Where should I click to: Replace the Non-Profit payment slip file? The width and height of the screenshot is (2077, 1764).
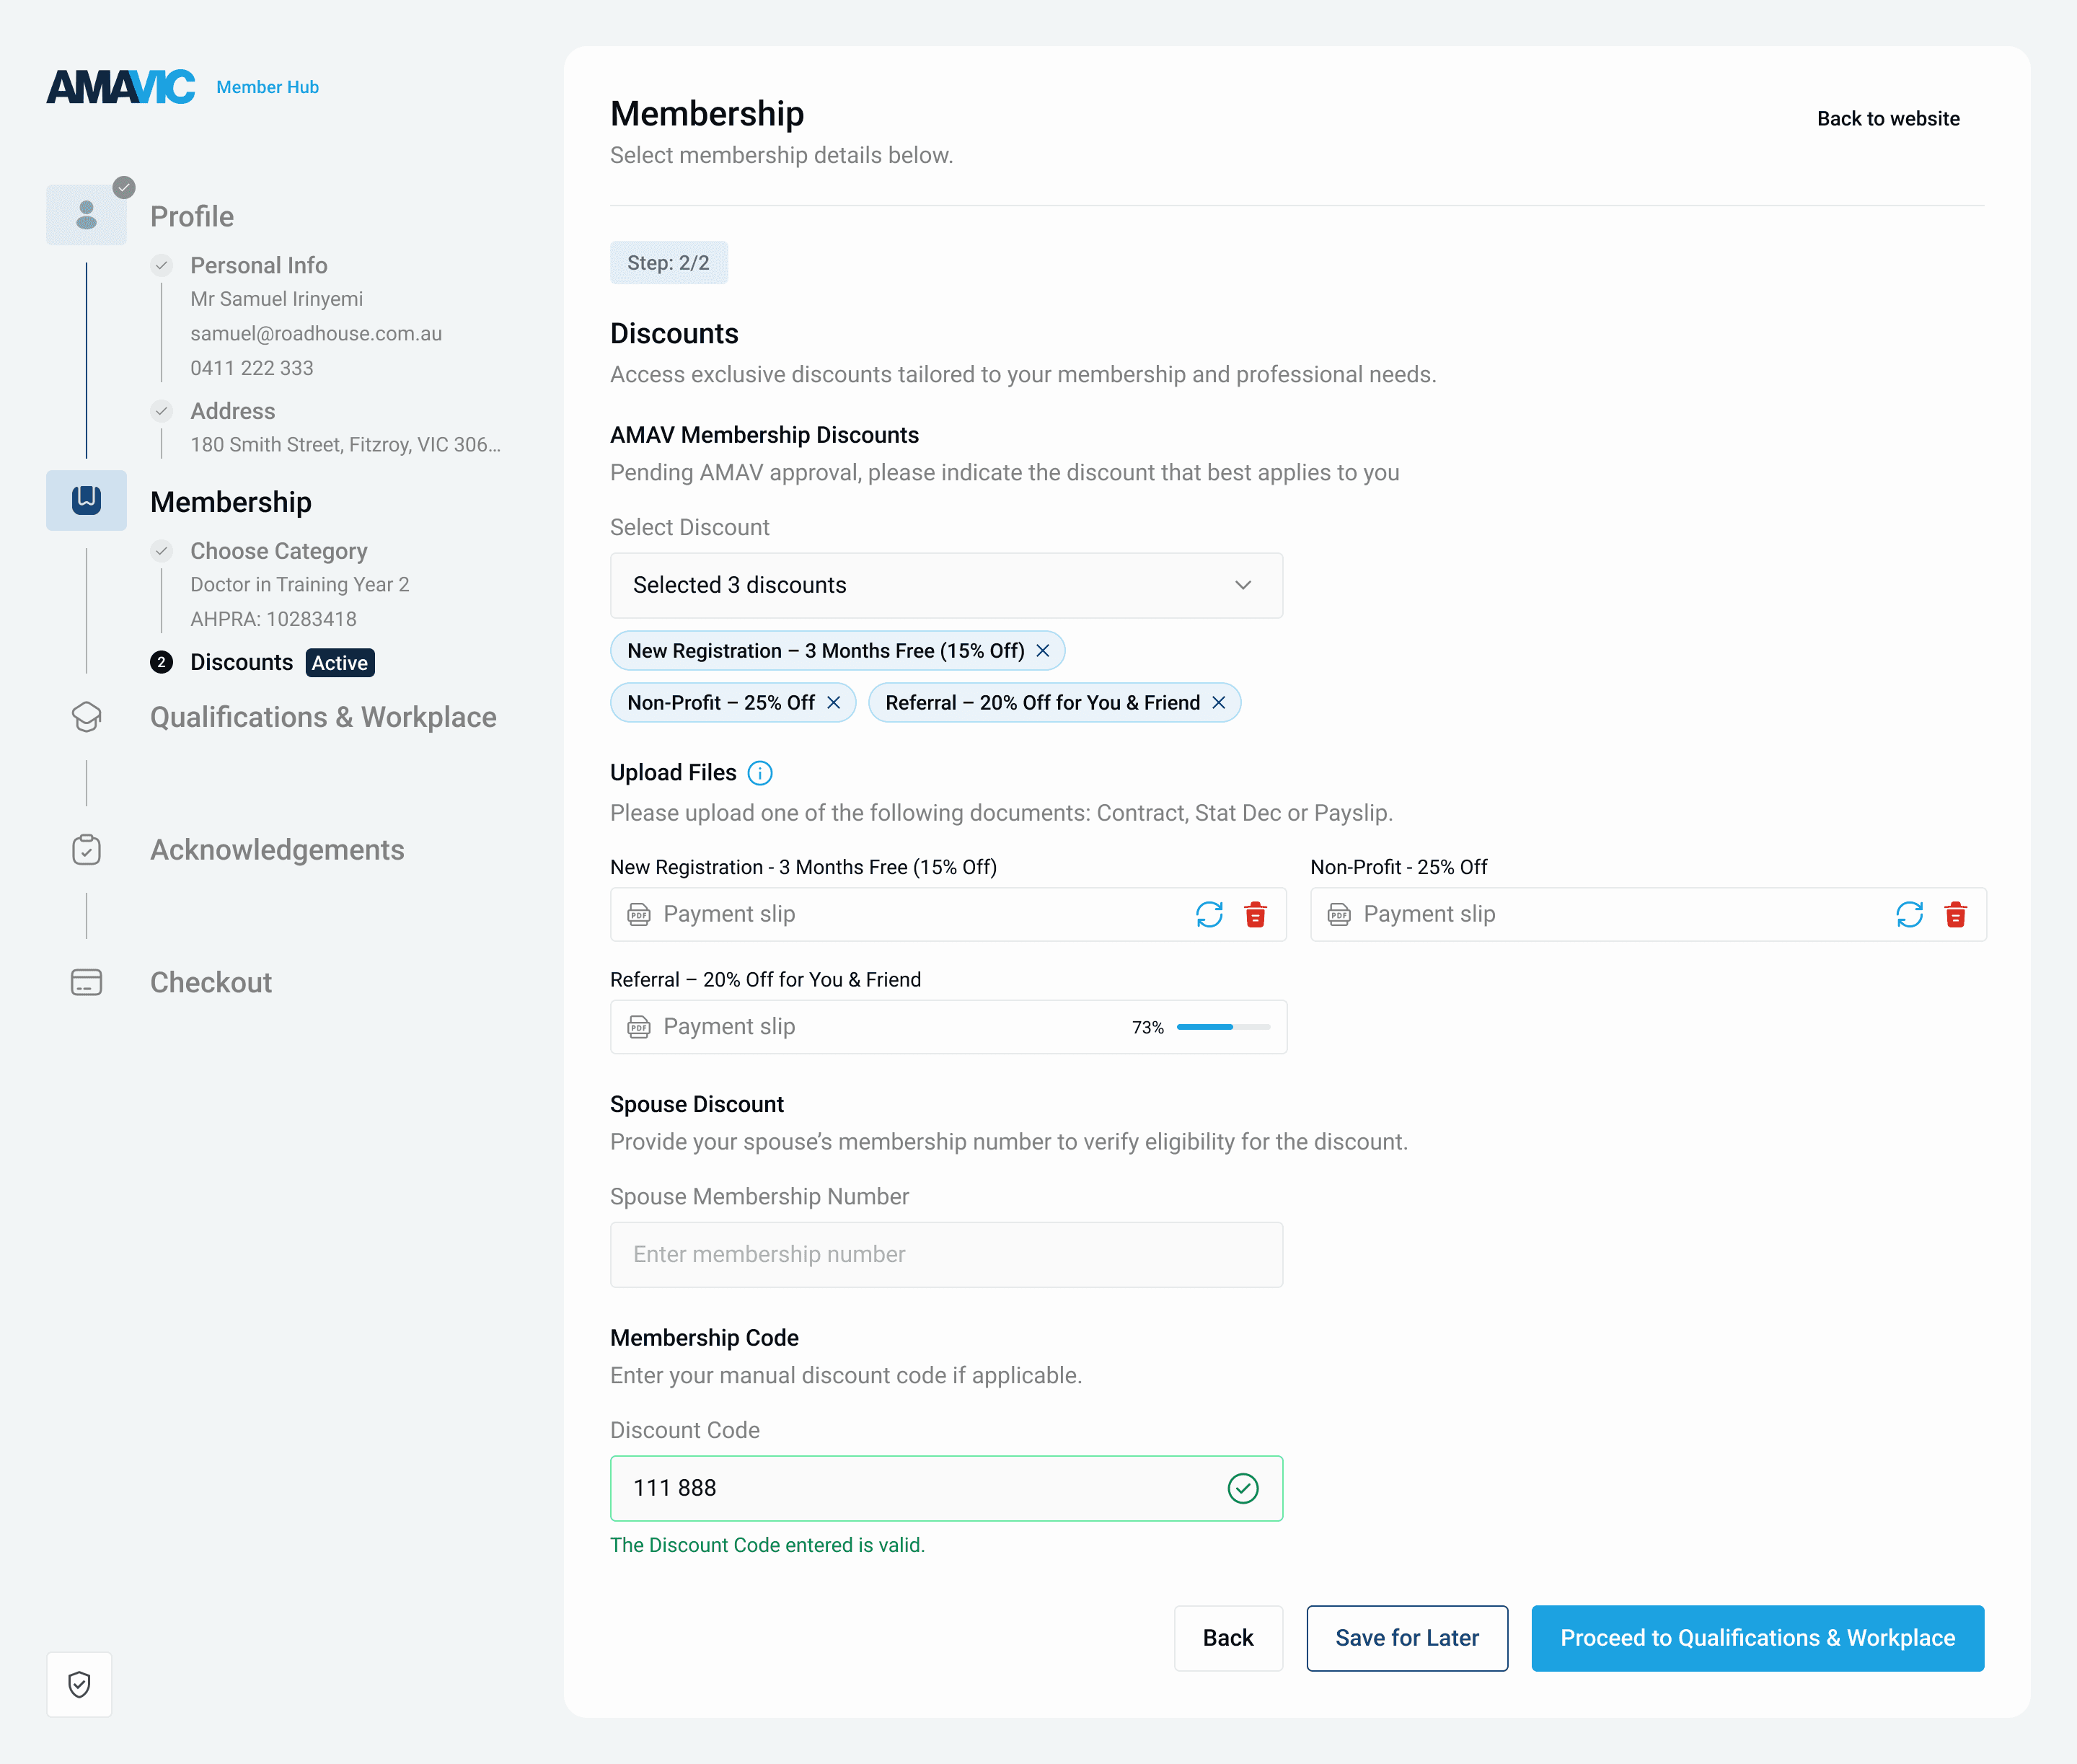coord(1909,914)
